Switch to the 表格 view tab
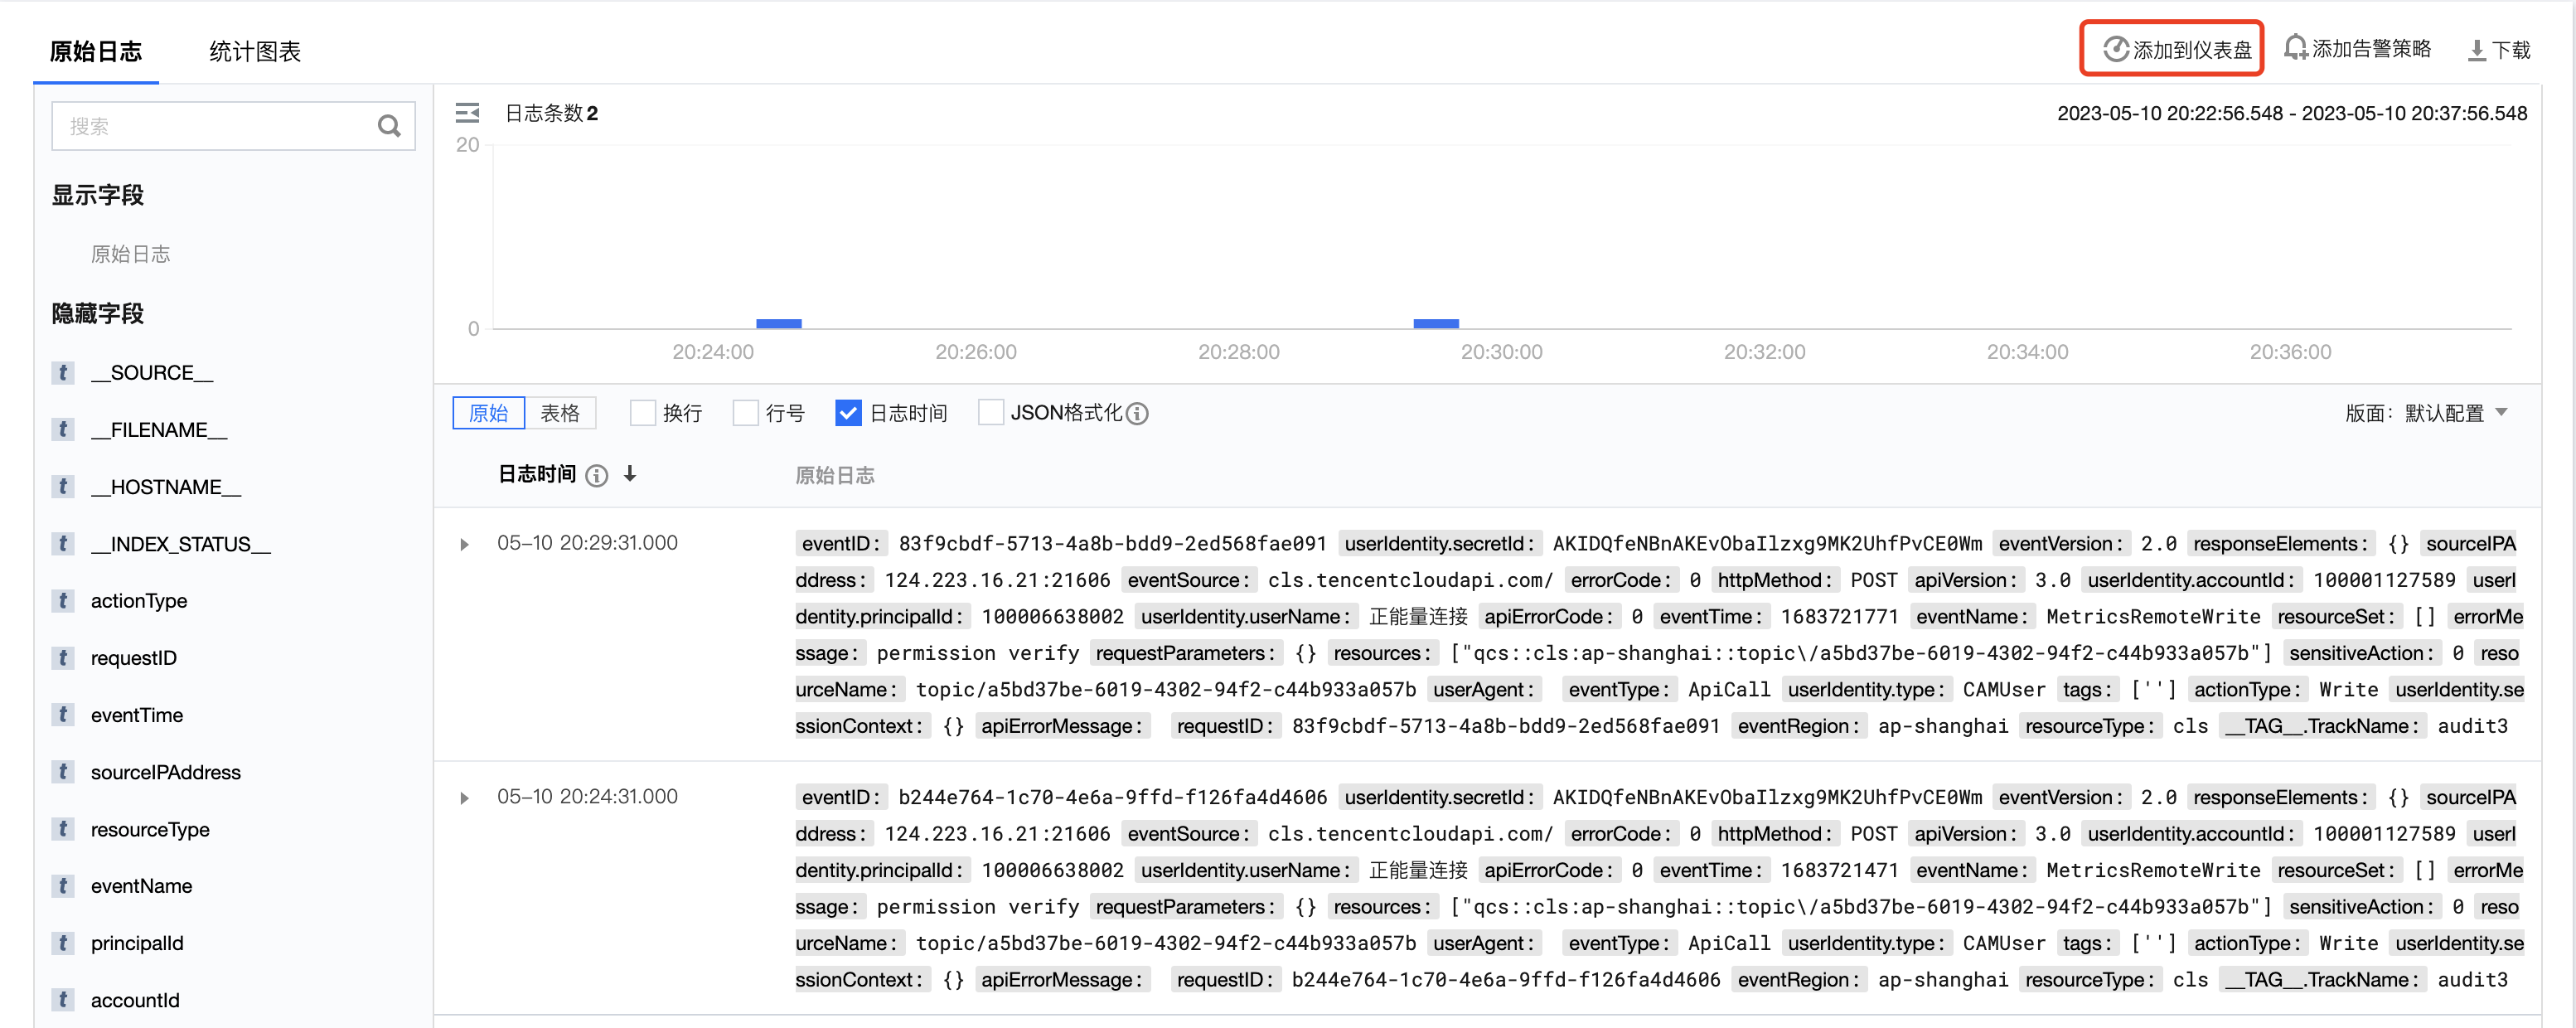 click(x=560, y=413)
